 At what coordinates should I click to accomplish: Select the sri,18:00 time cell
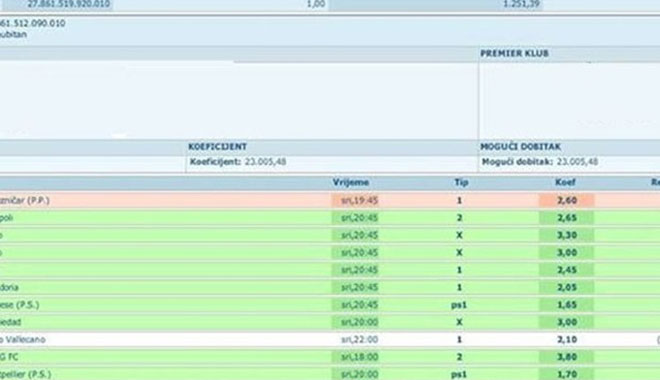point(359,357)
